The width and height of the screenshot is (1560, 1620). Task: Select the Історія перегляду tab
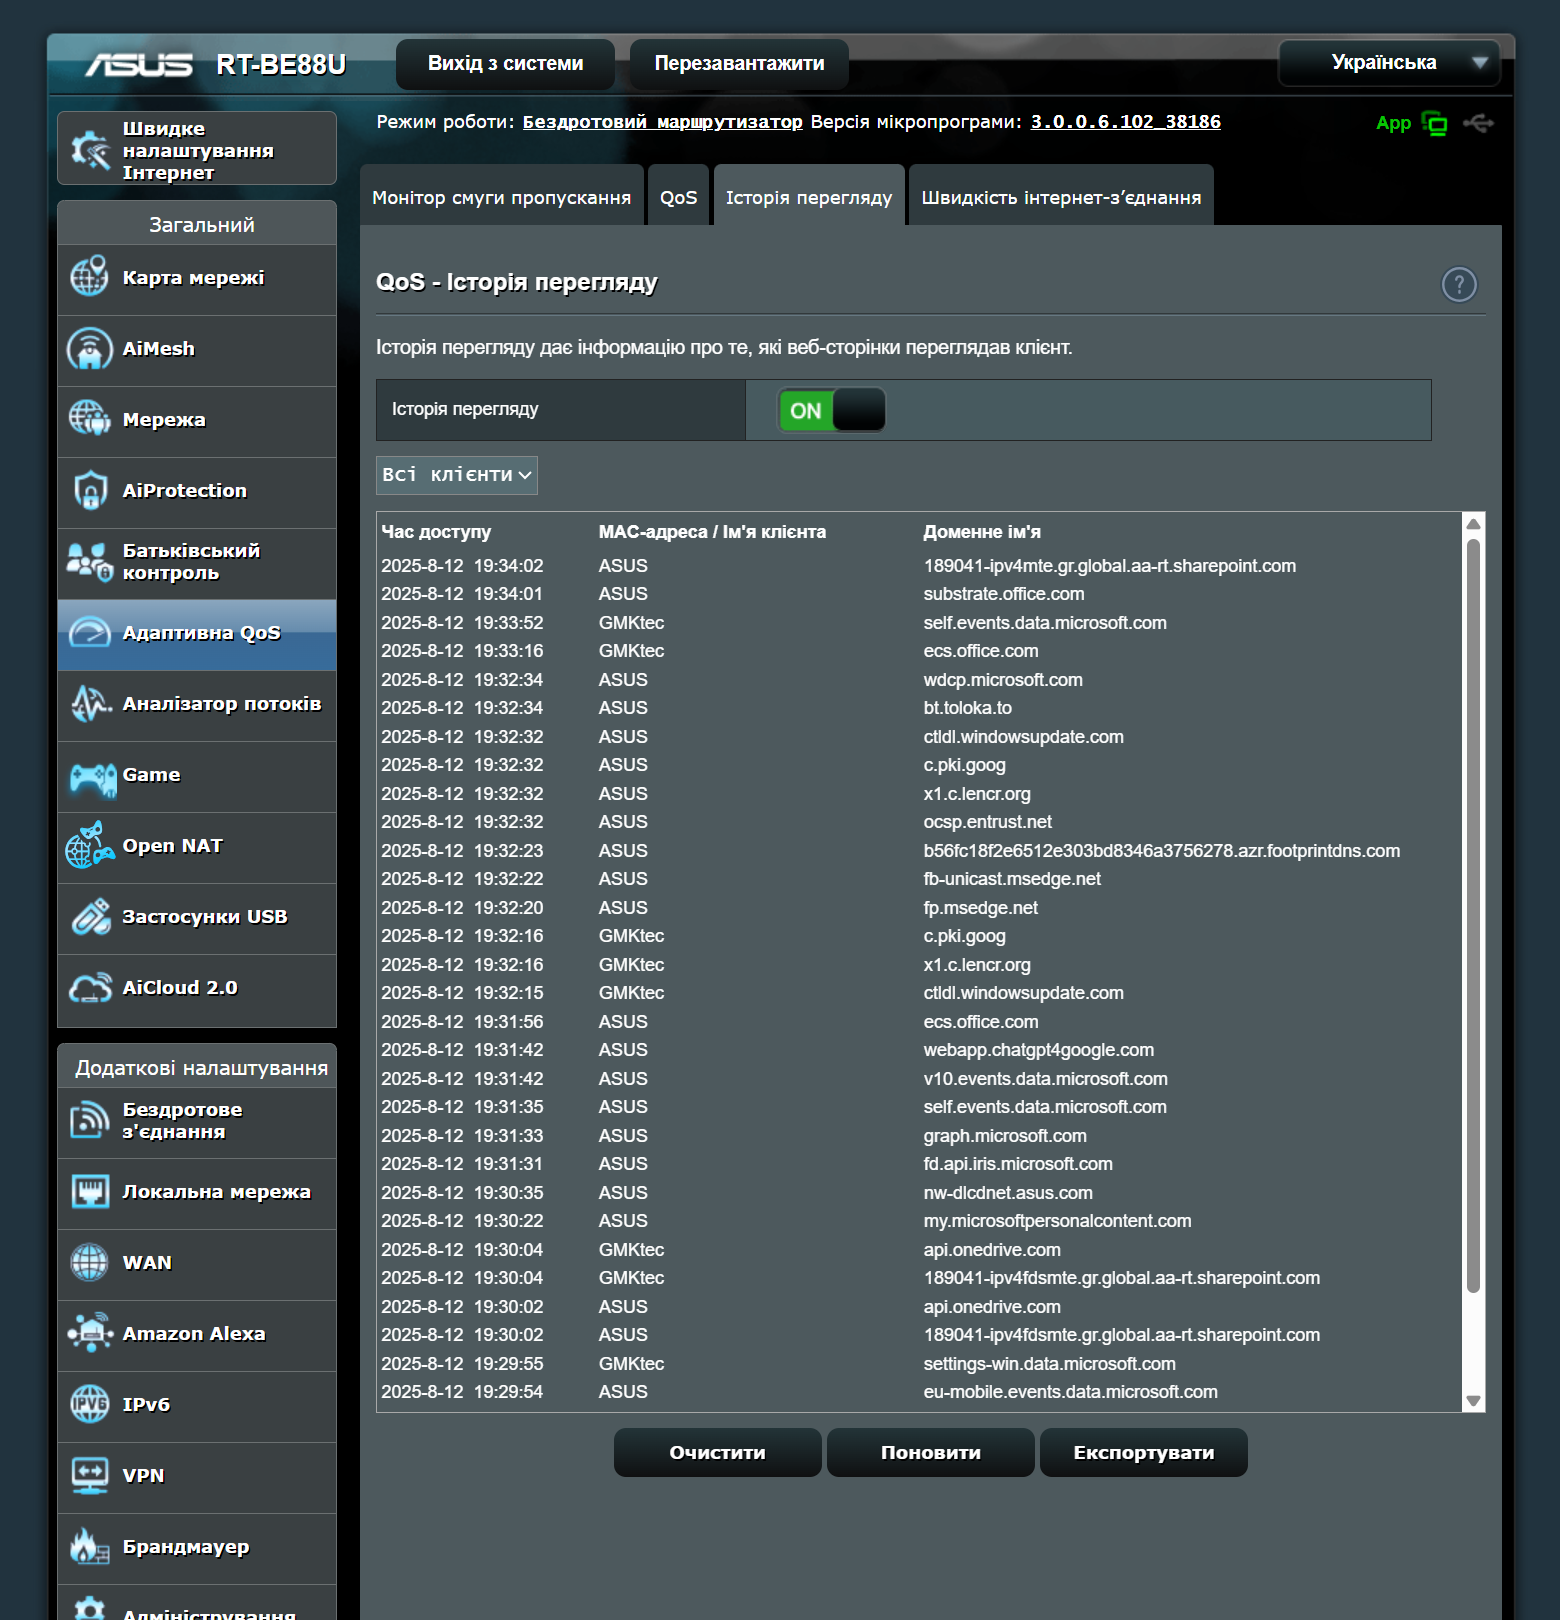point(809,197)
